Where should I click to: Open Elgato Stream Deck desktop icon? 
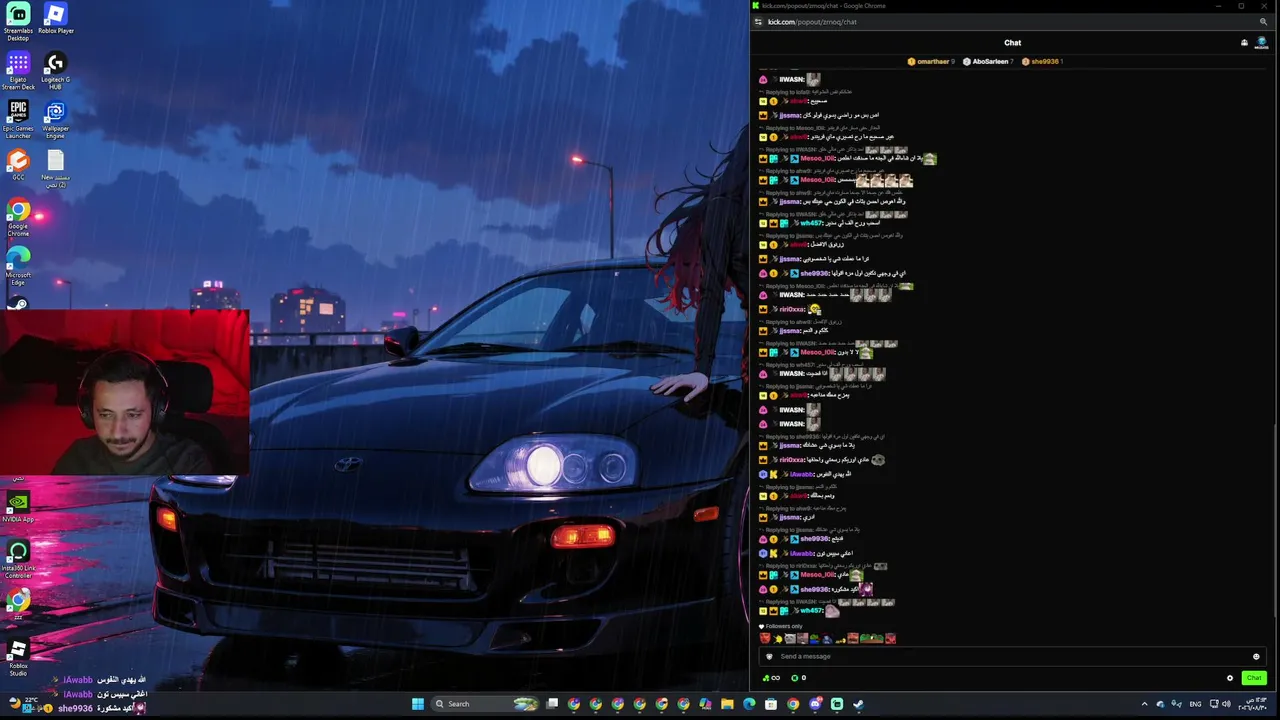pyautogui.click(x=18, y=71)
